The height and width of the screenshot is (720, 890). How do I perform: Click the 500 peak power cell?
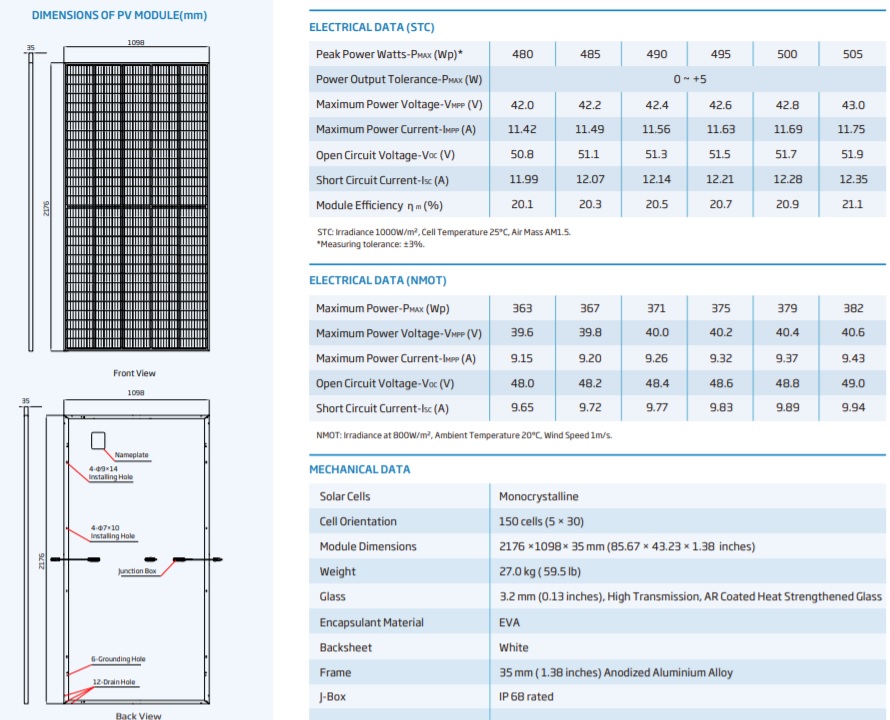pyautogui.click(x=787, y=54)
